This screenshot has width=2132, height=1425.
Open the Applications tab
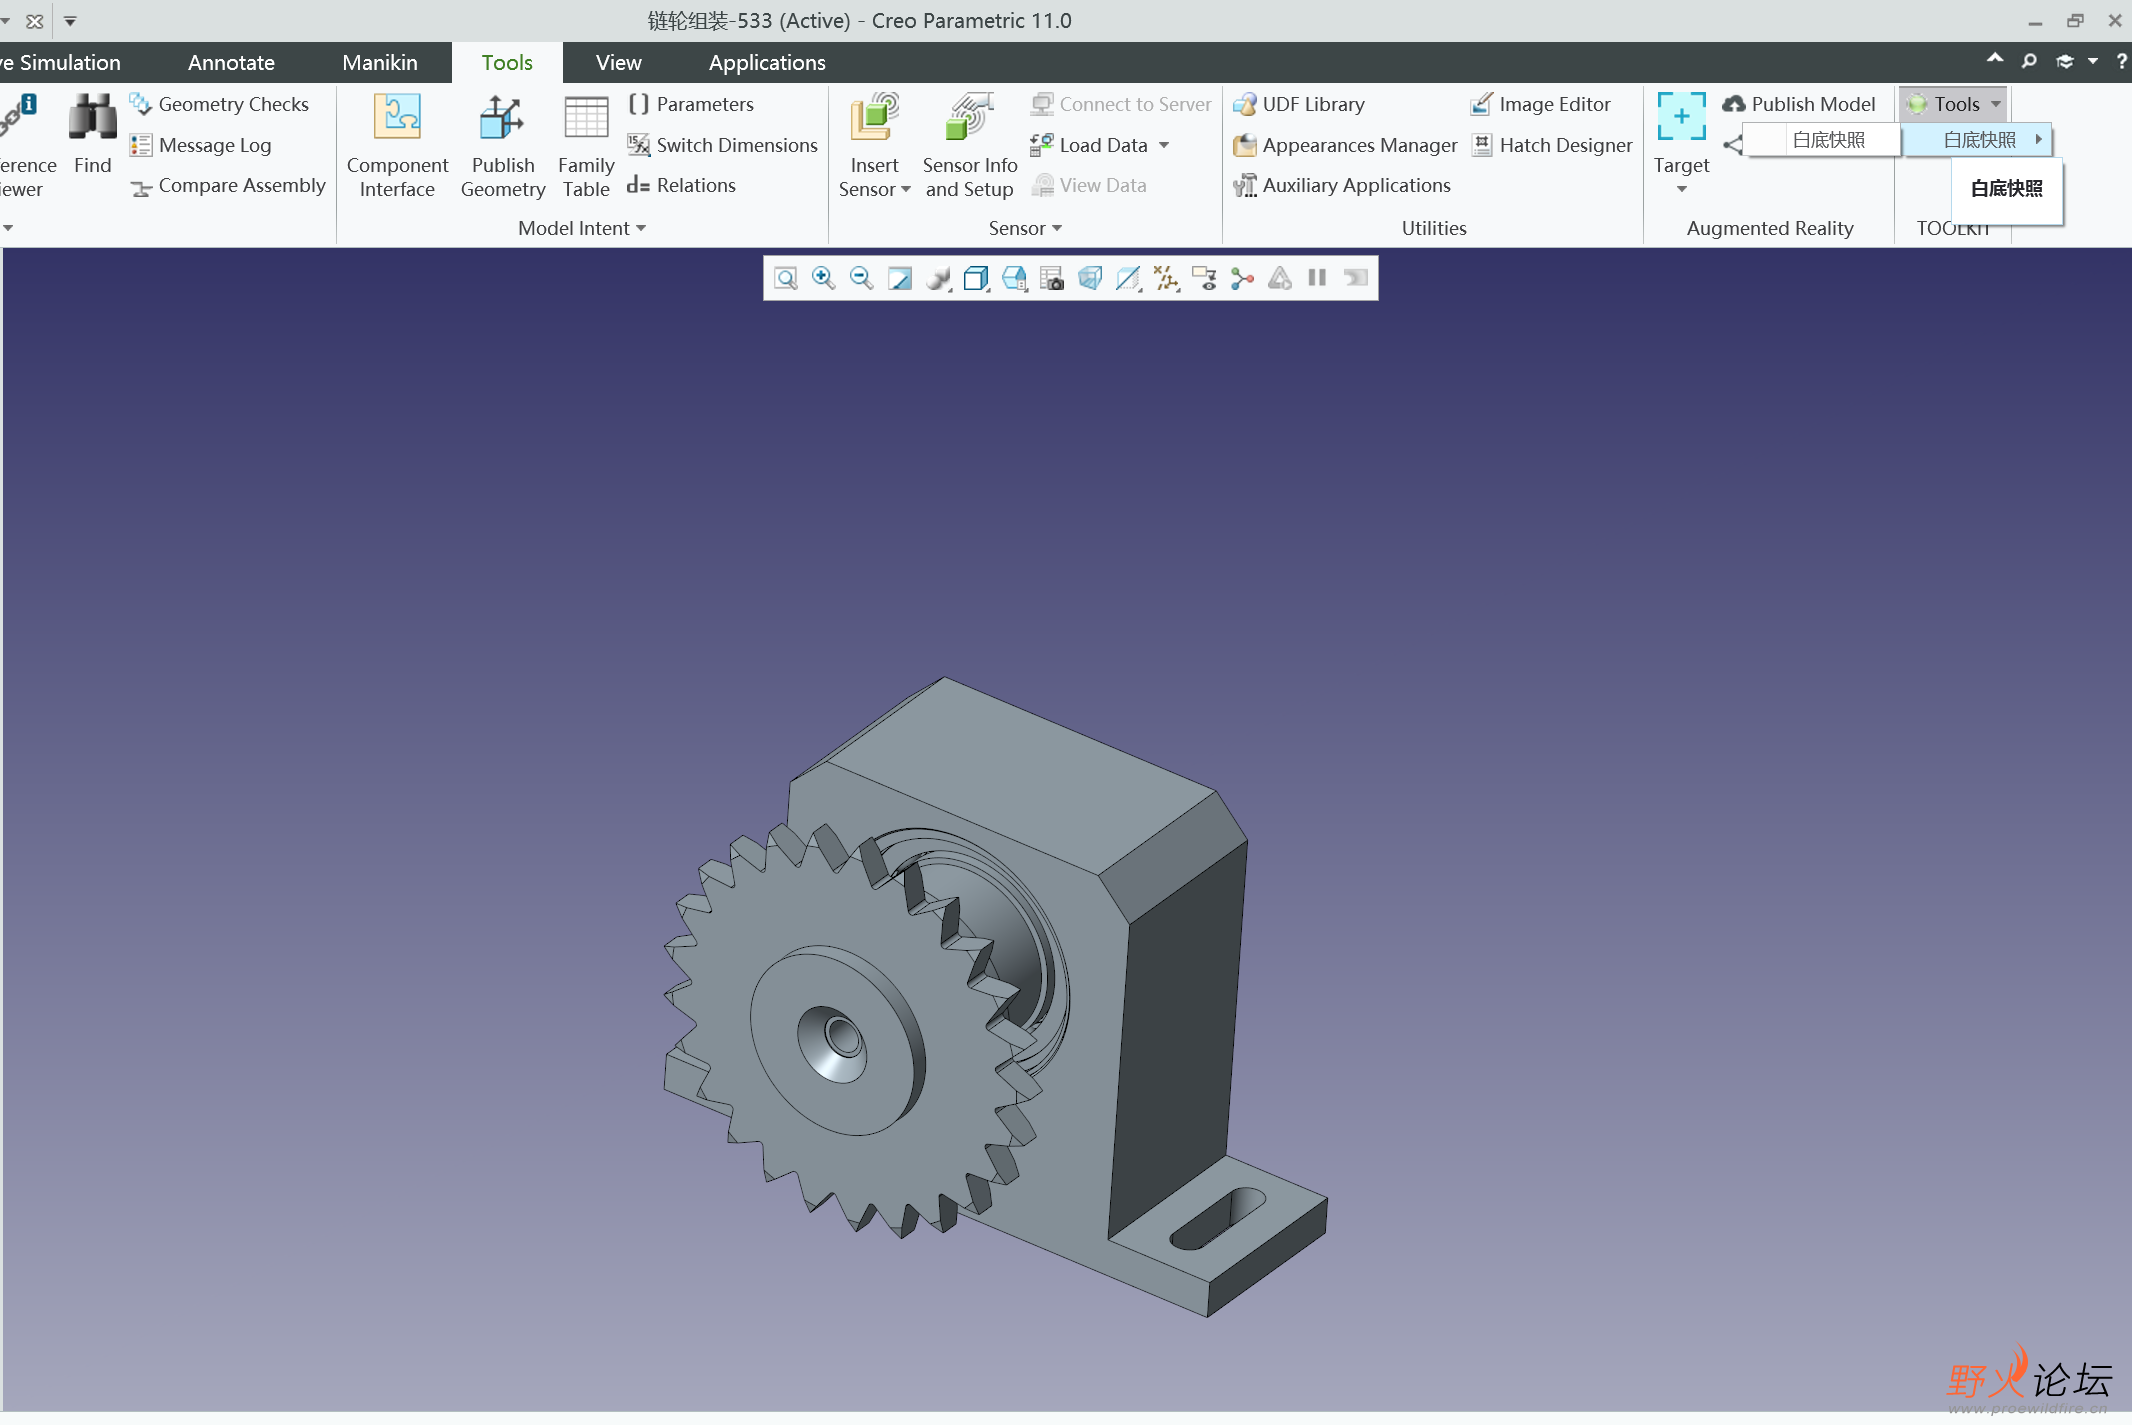[767, 62]
